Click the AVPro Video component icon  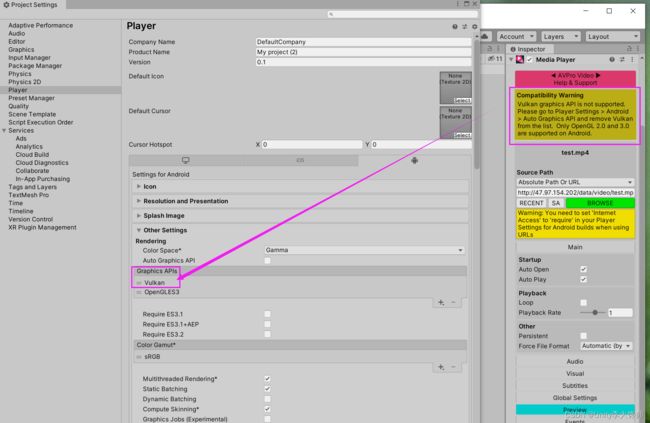520,60
